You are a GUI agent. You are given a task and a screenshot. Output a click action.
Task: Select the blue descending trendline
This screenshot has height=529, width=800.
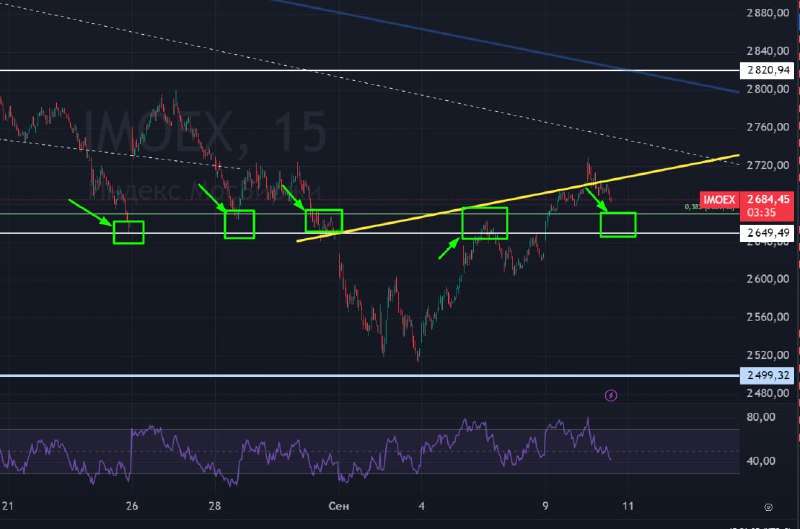[x=505, y=46]
